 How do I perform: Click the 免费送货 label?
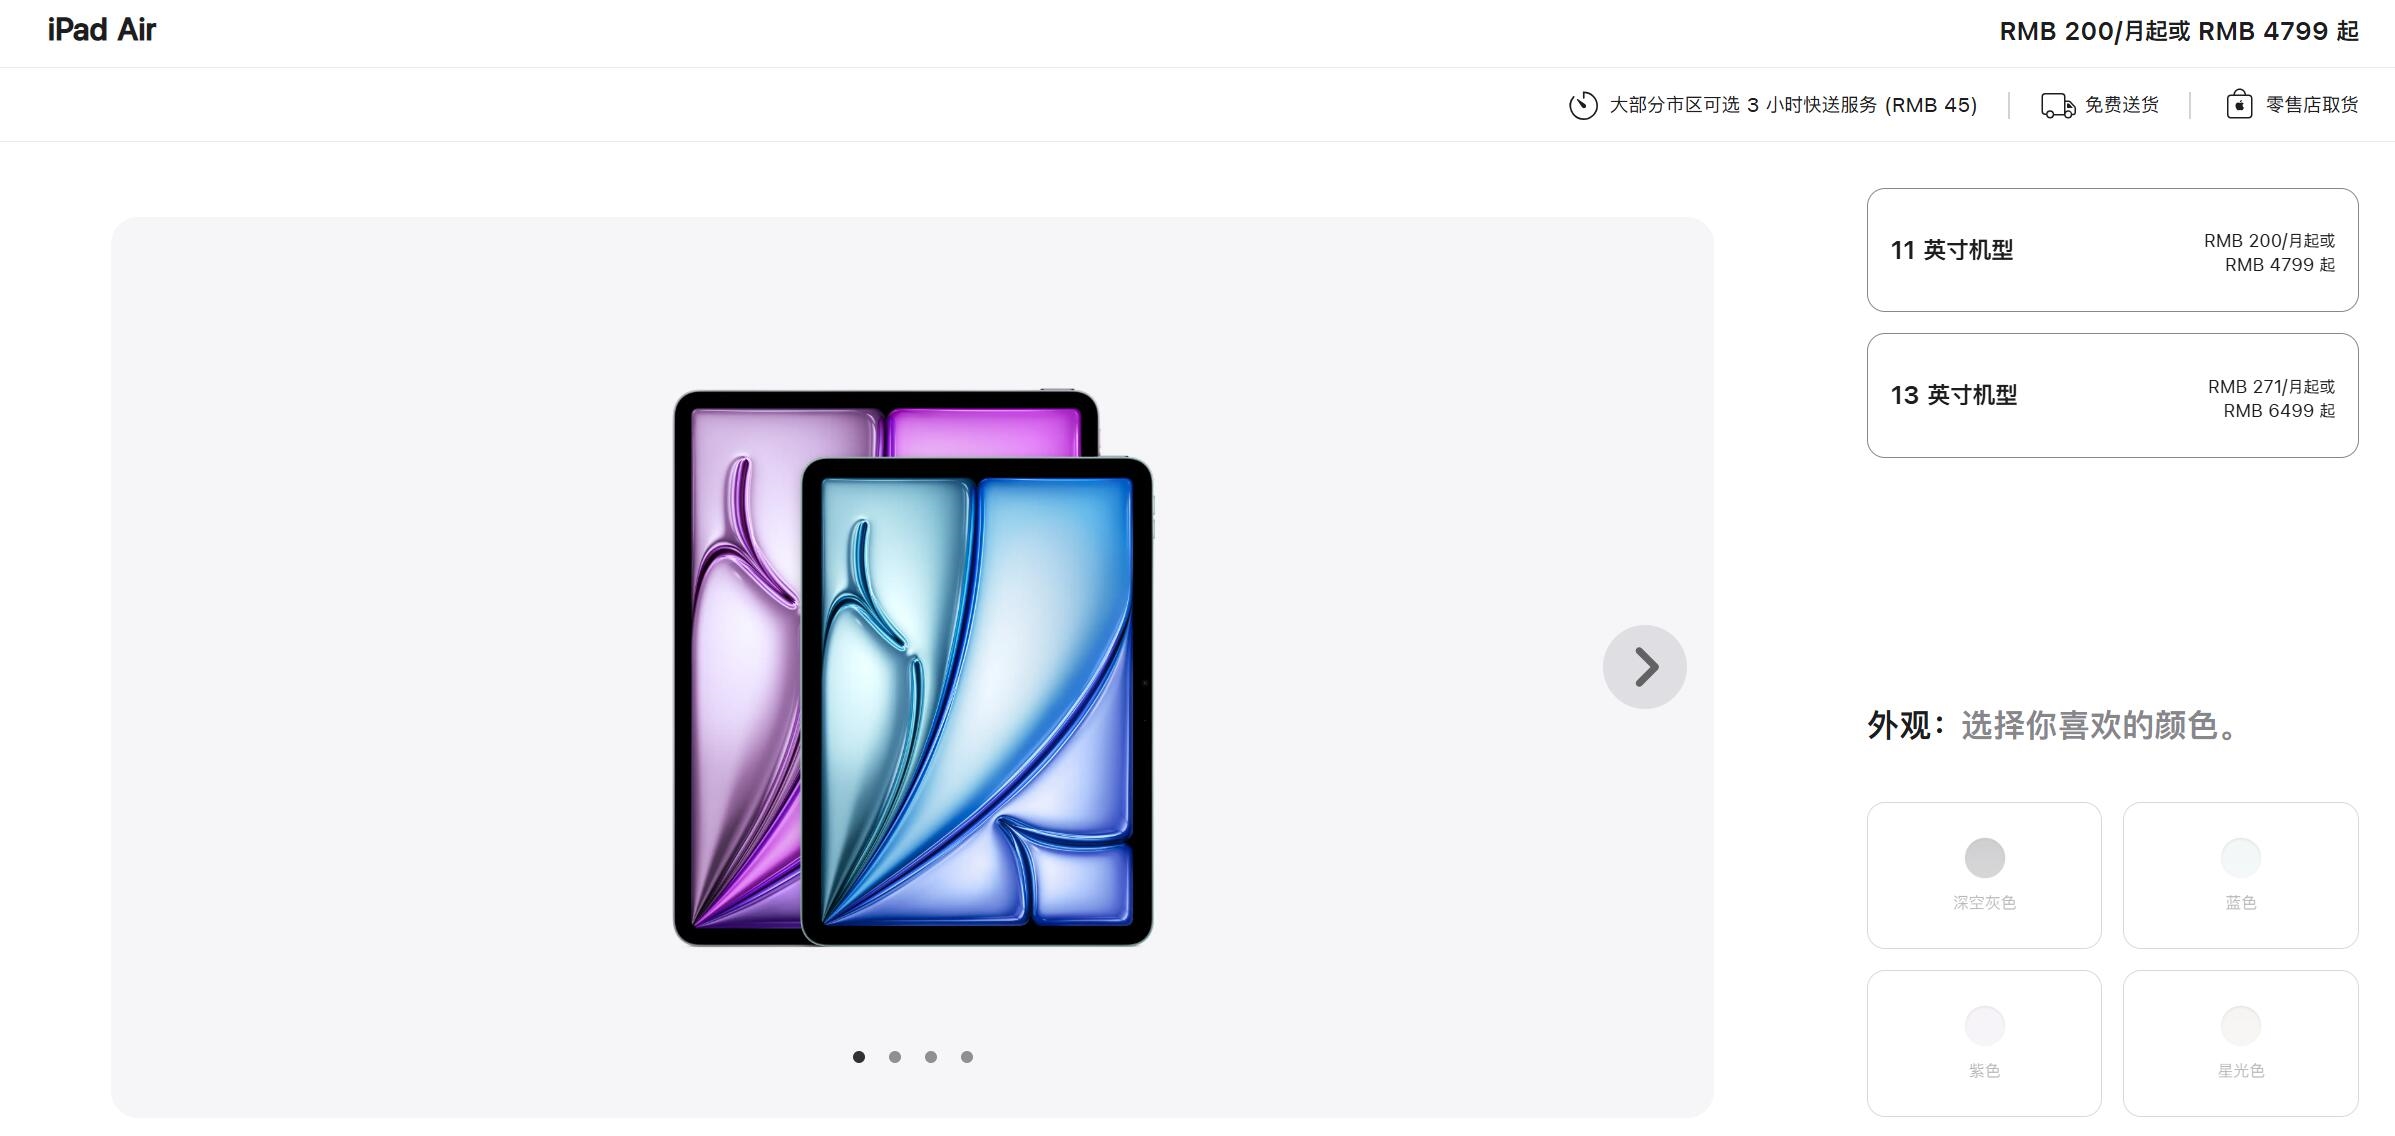2121,105
